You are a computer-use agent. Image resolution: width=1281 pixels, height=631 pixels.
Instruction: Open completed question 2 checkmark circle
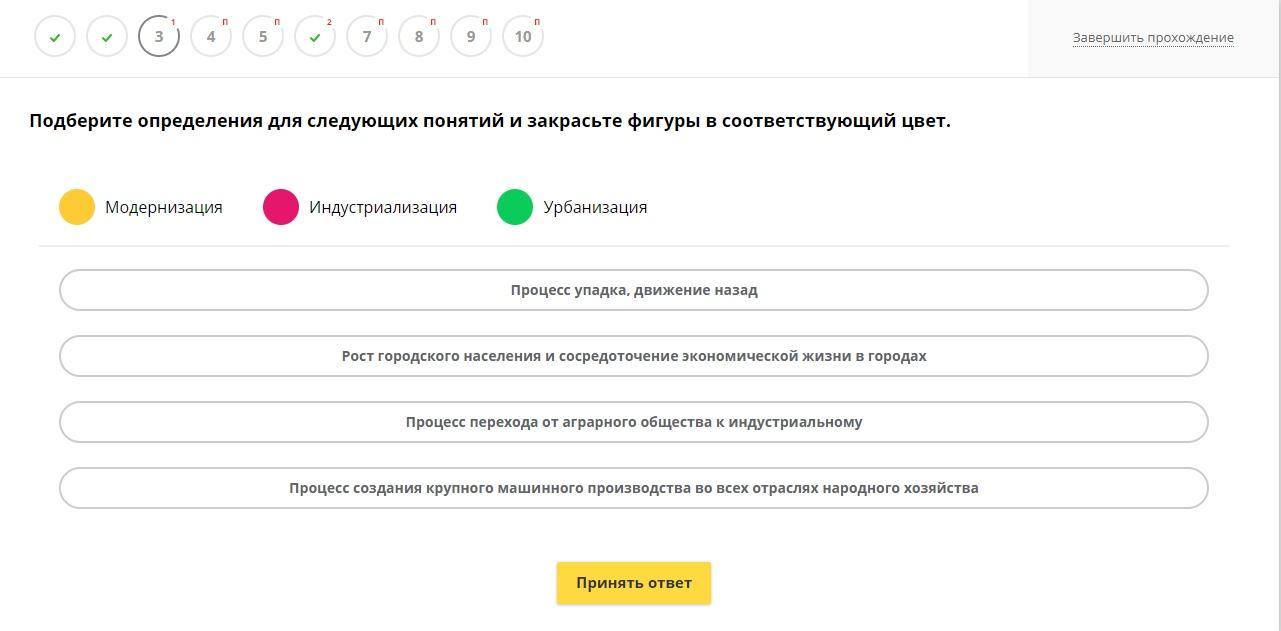click(x=107, y=37)
